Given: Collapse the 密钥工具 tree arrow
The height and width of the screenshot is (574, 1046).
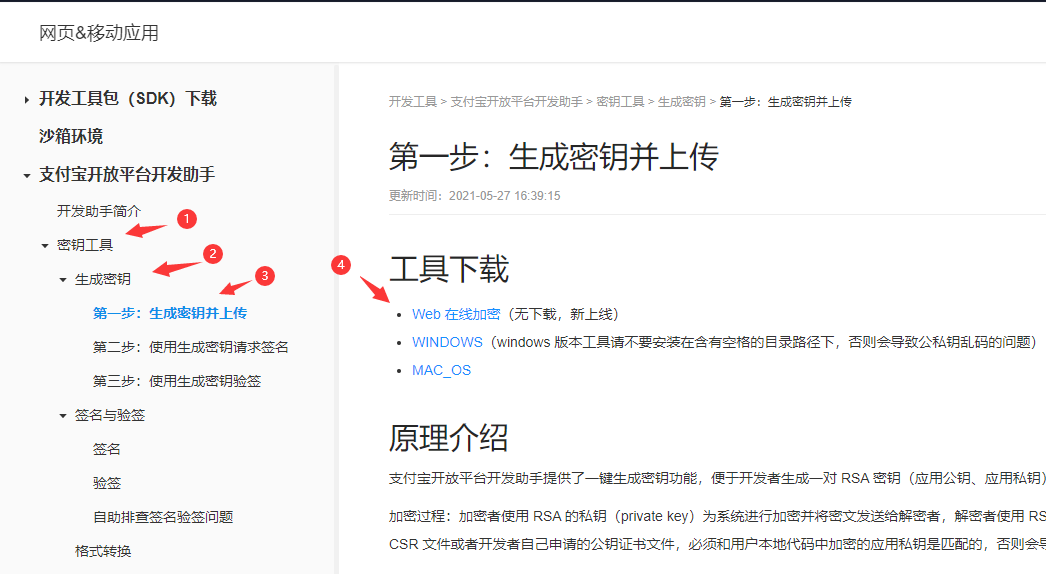Looking at the screenshot, I should pyautogui.click(x=44, y=245).
